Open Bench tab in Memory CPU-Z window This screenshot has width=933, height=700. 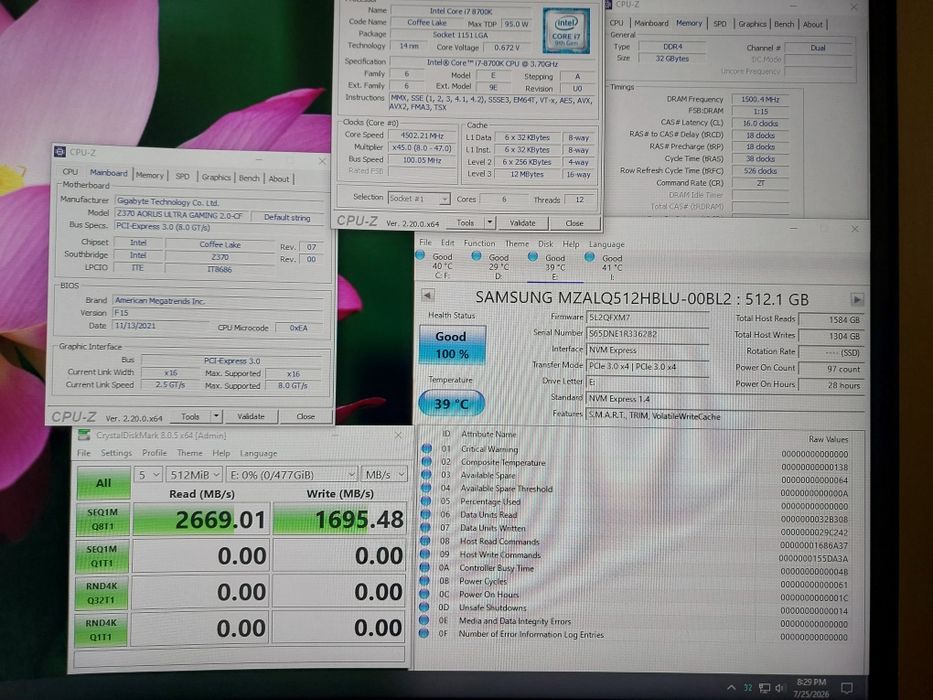click(784, 24)
